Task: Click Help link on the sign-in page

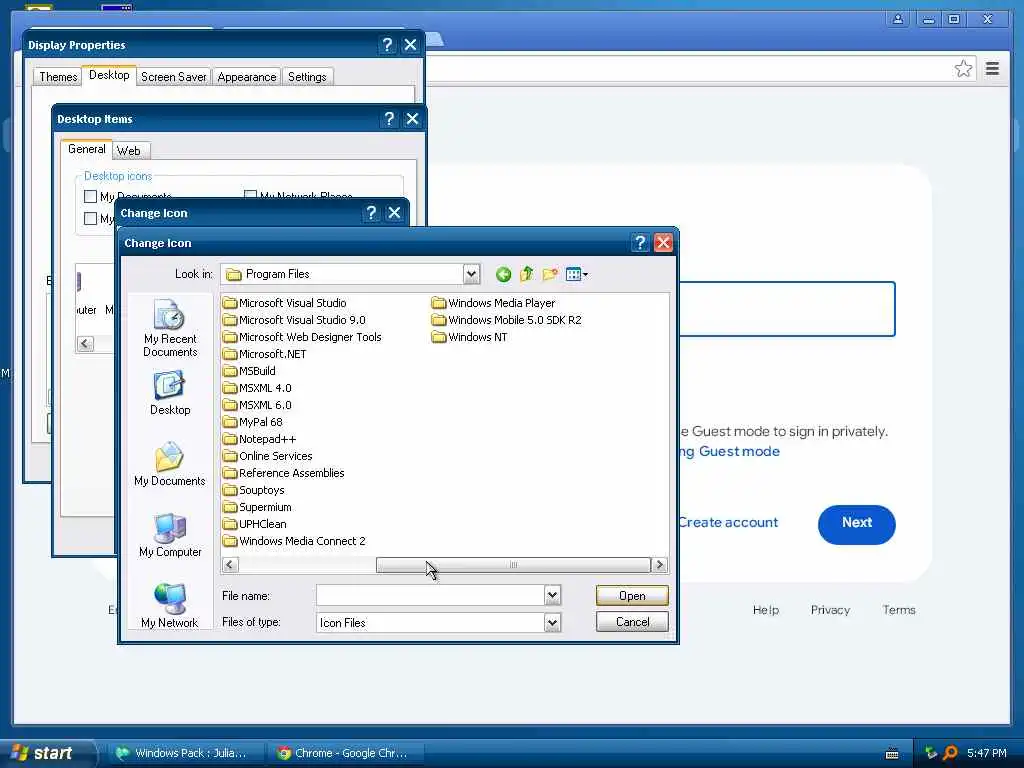Action: click(x=765, y=610)
